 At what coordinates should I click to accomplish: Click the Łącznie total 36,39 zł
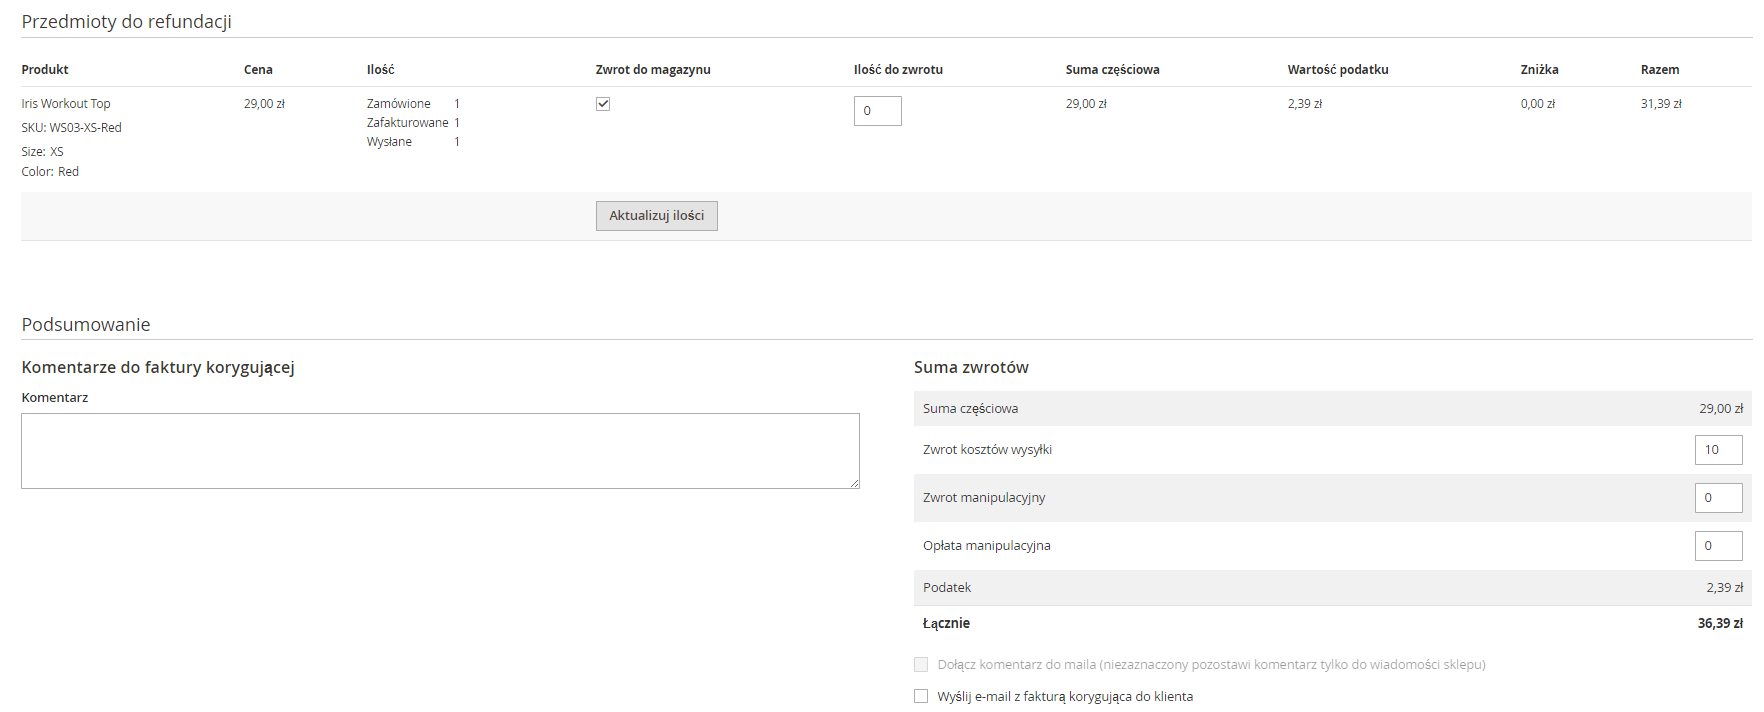pyautogui.click(x=1720, y=624)
